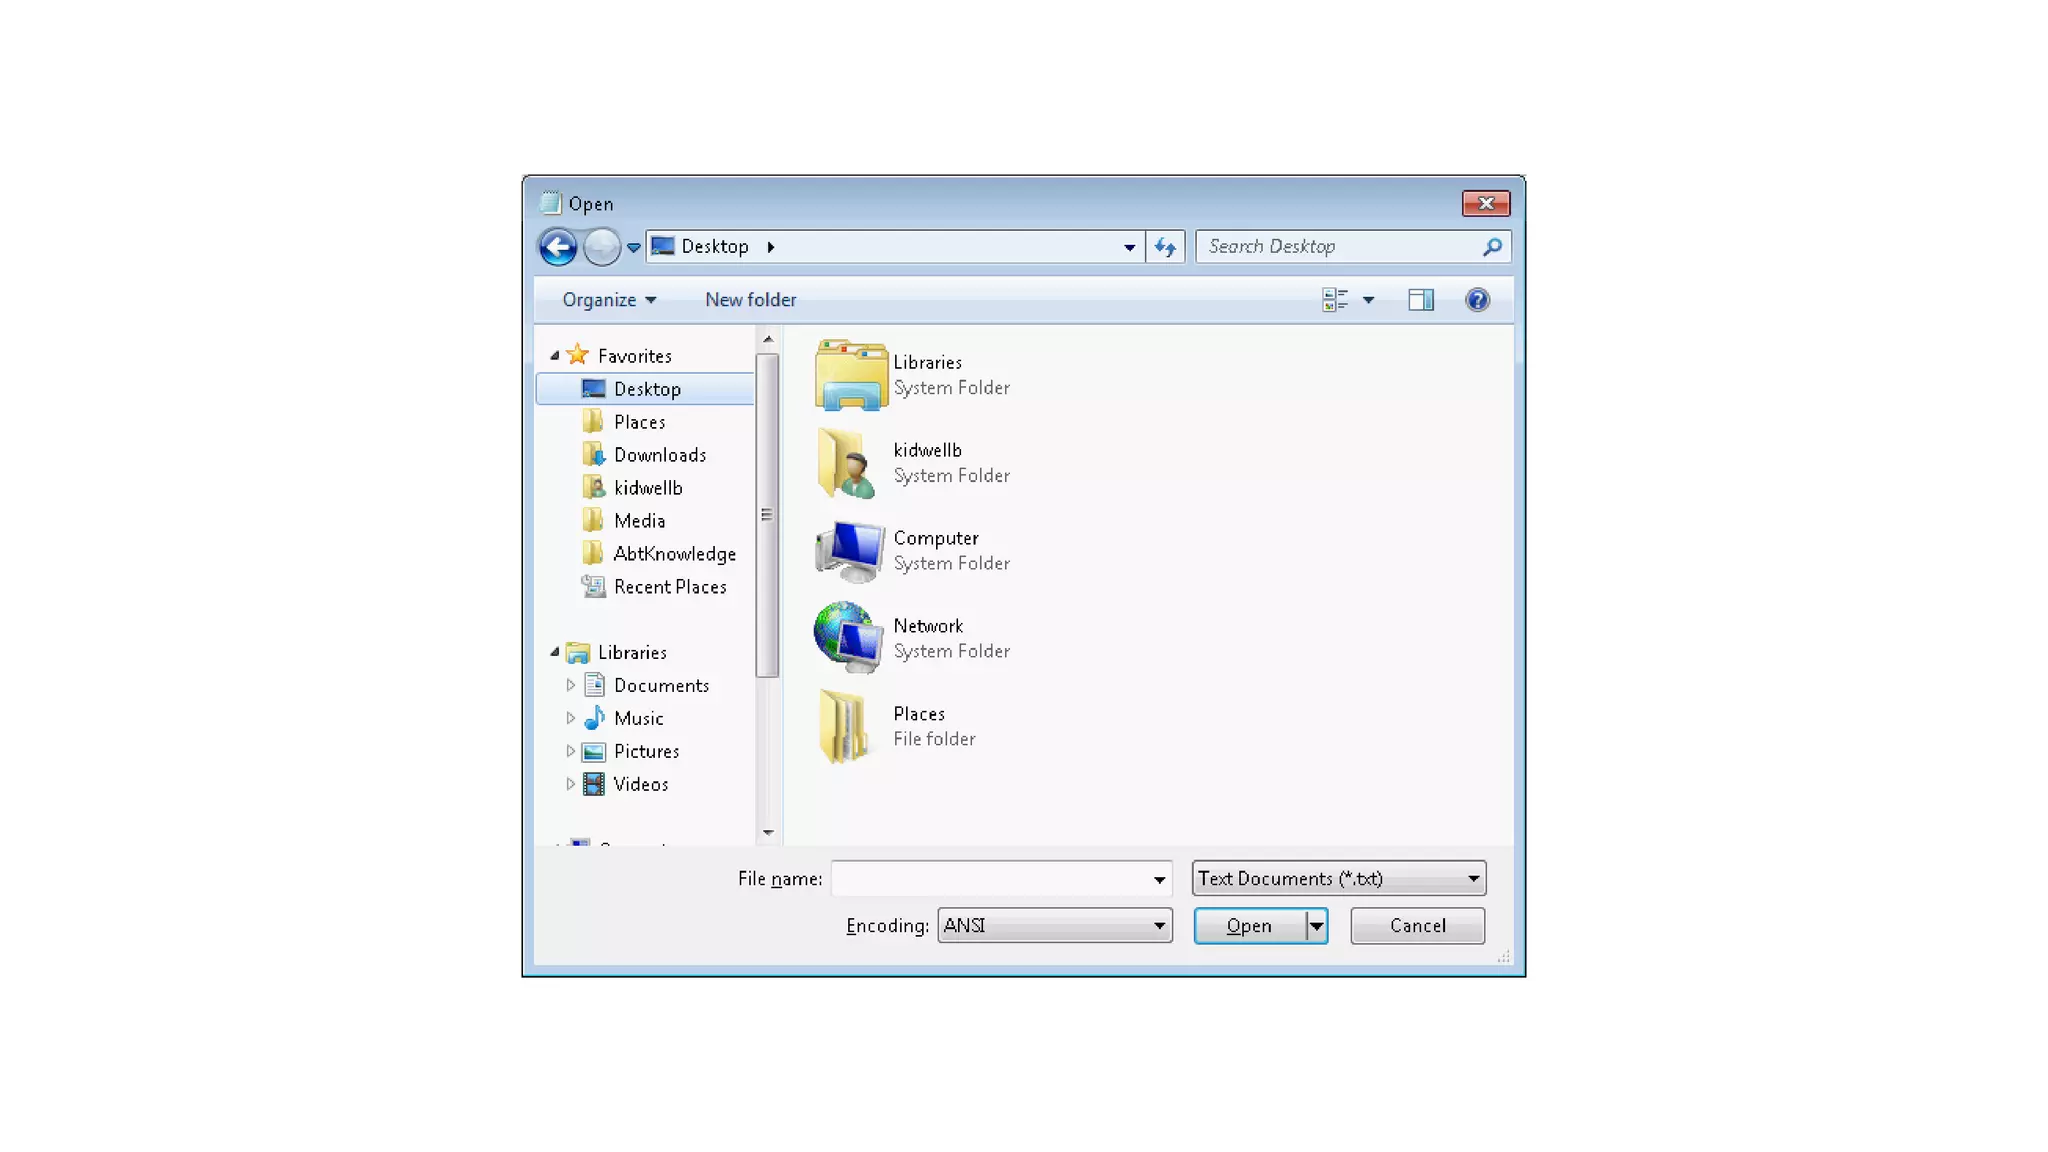The width and height of the screenshot is (2048, 1152).
Task: Expand the Documents library tree node
Action: point(571,686)
